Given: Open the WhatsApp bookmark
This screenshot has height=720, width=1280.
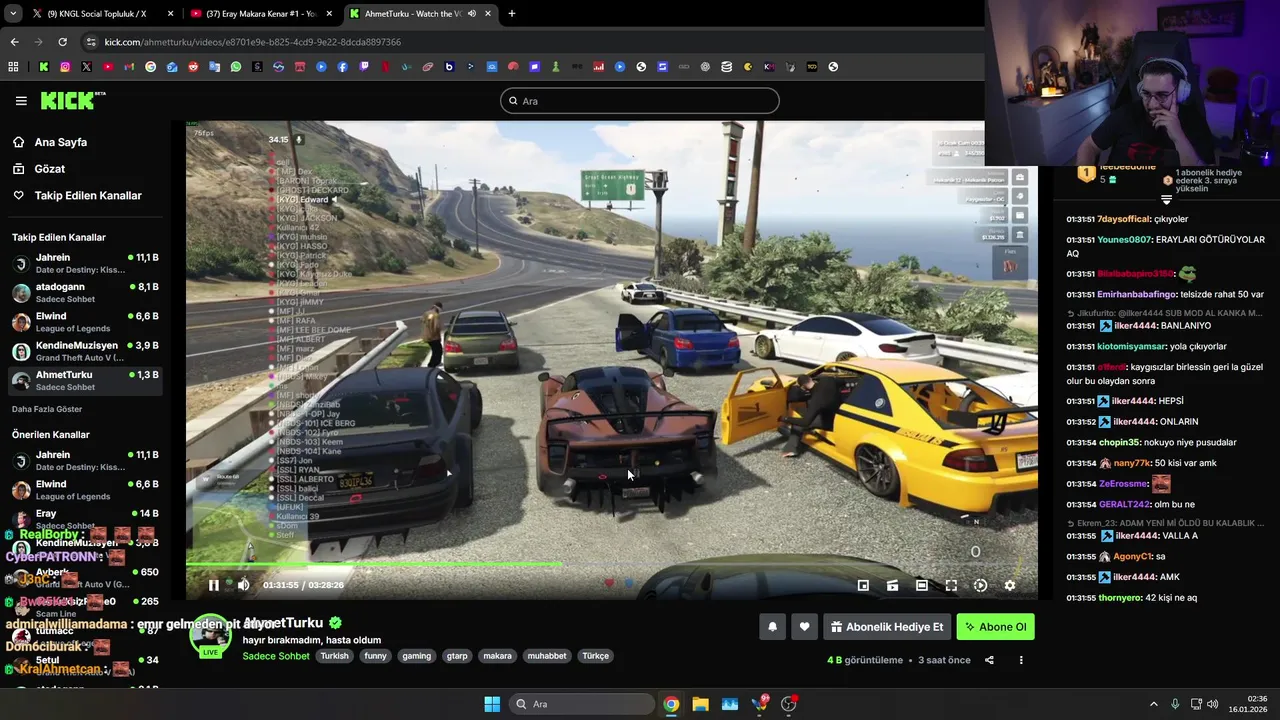Looking at the screenshot, I should point(236,67).
